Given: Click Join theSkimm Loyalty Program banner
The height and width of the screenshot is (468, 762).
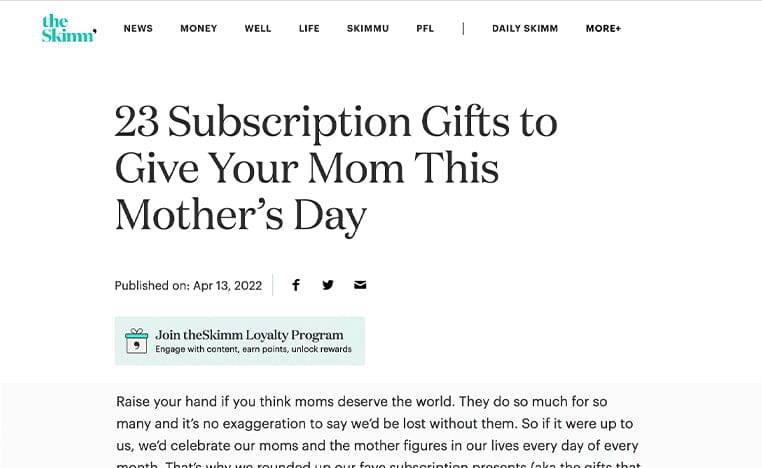Looking at the screenshot, I should tap(240, 341).
